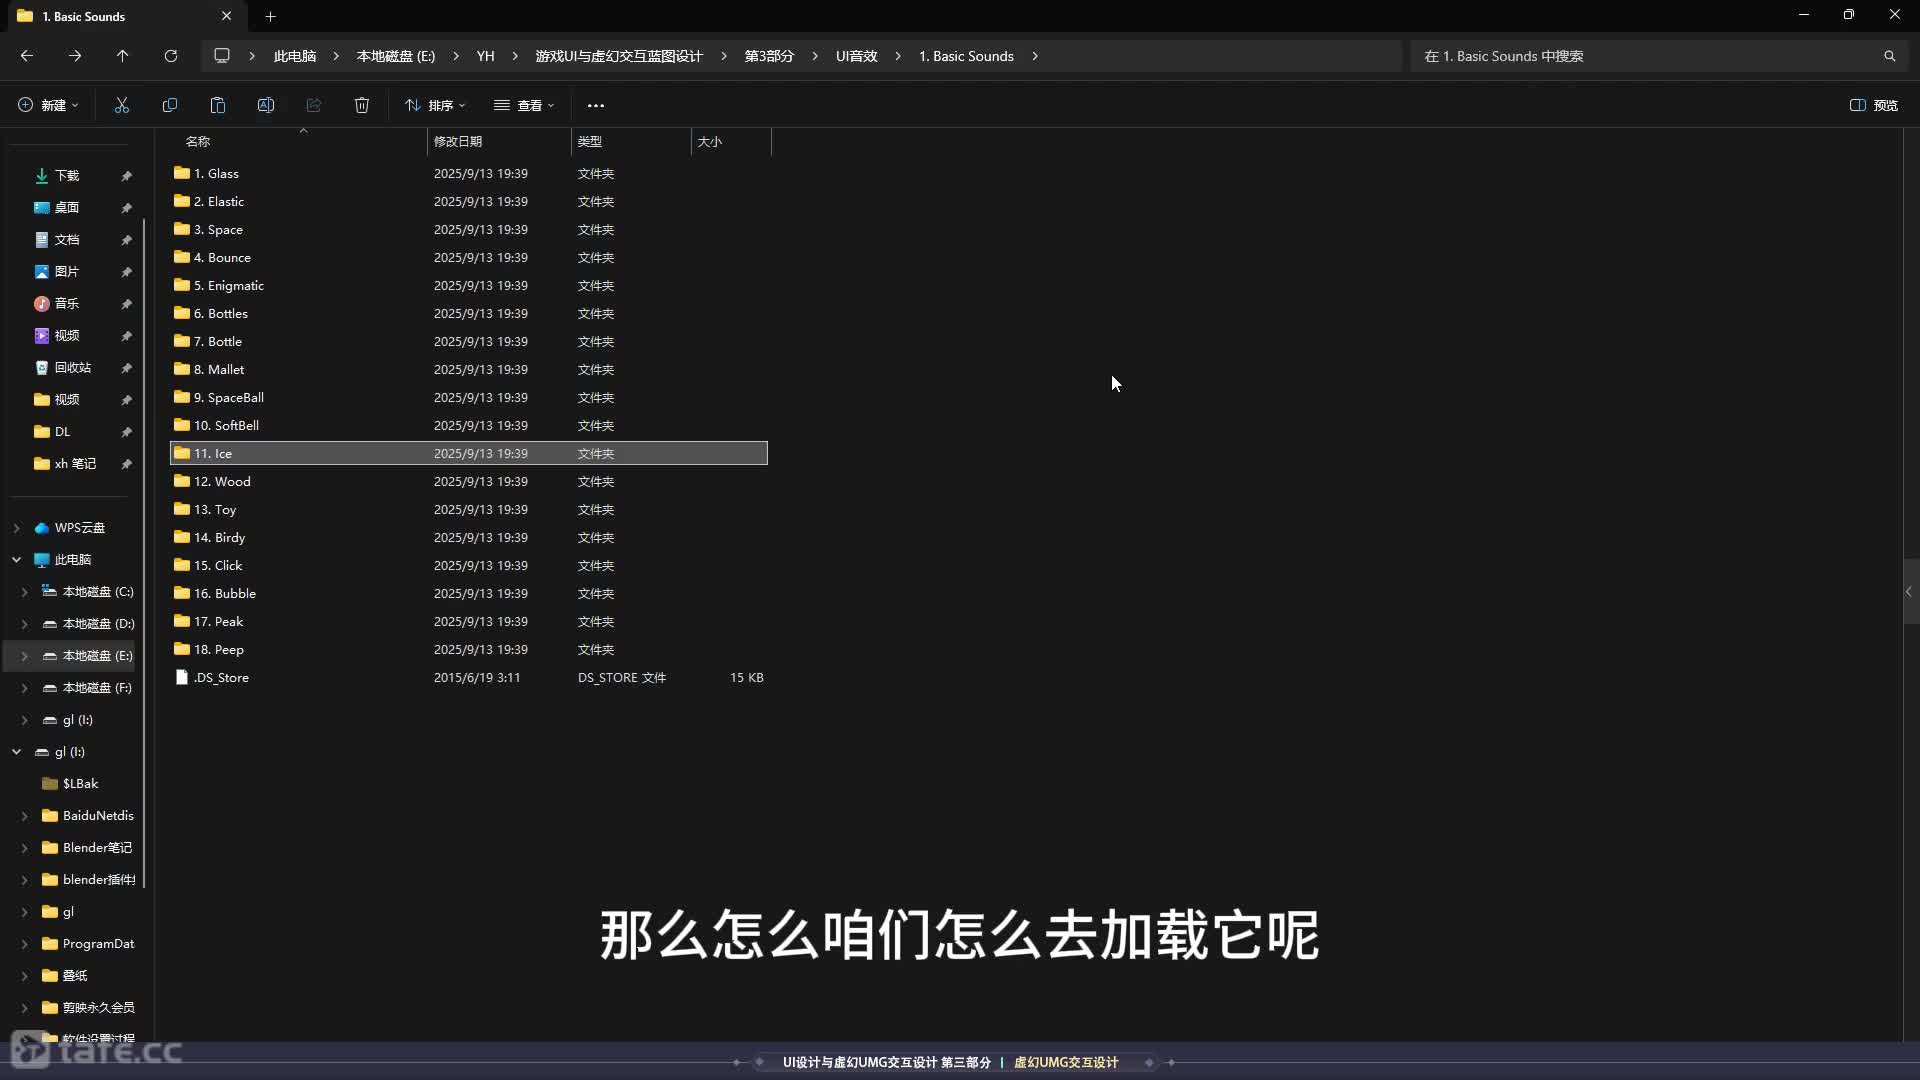Add a new tab with plus button
Screen dimensions: 1920x1080
point(270,16)
